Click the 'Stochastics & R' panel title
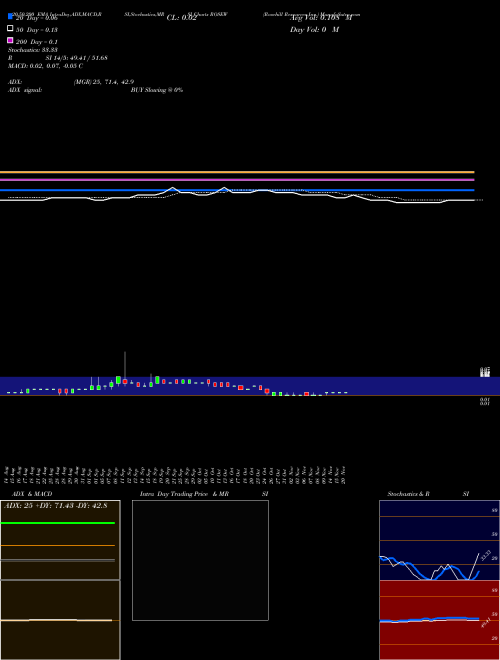 point(408,494)
